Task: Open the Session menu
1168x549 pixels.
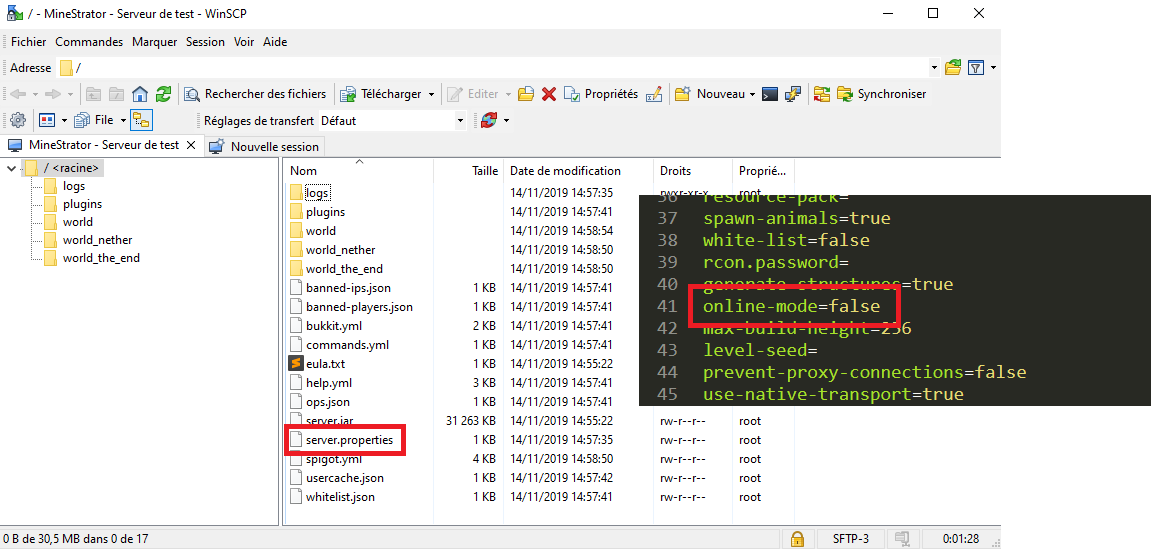Action: point(206,42)
